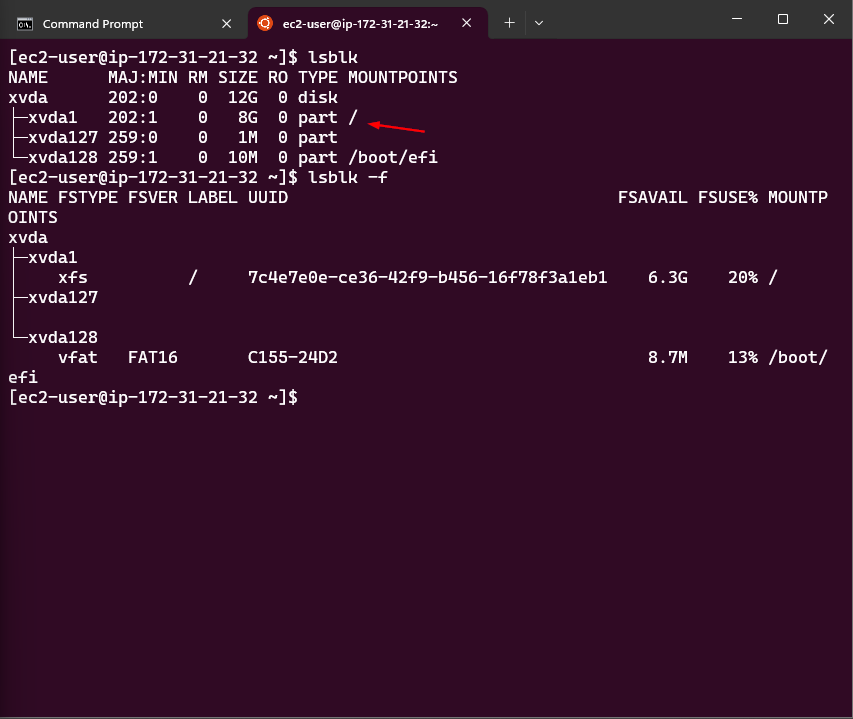
Task: Click the Ubuntu logo on the active tab
Action: (264, 23)
